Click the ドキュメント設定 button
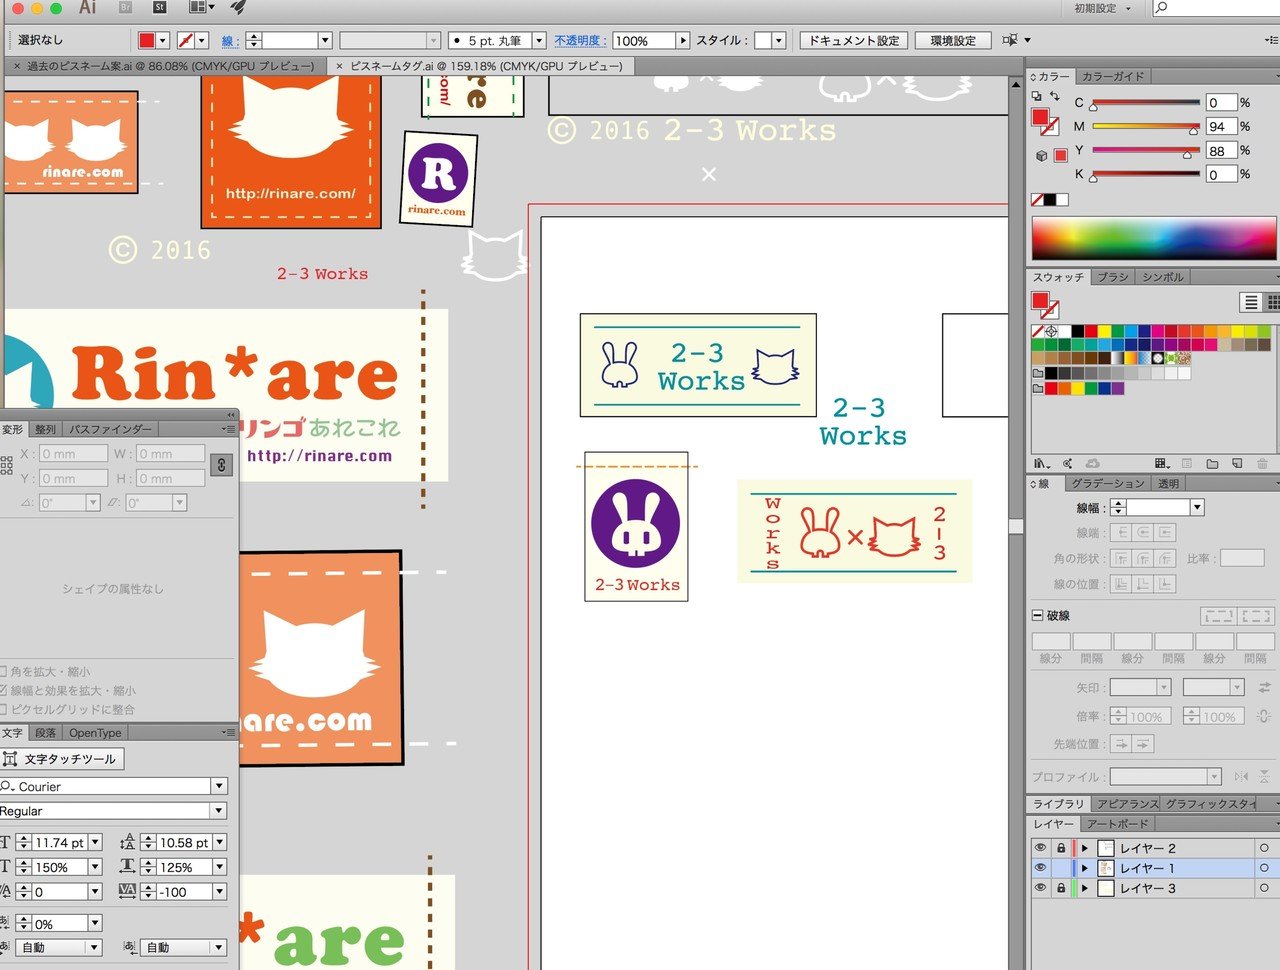 854,40
